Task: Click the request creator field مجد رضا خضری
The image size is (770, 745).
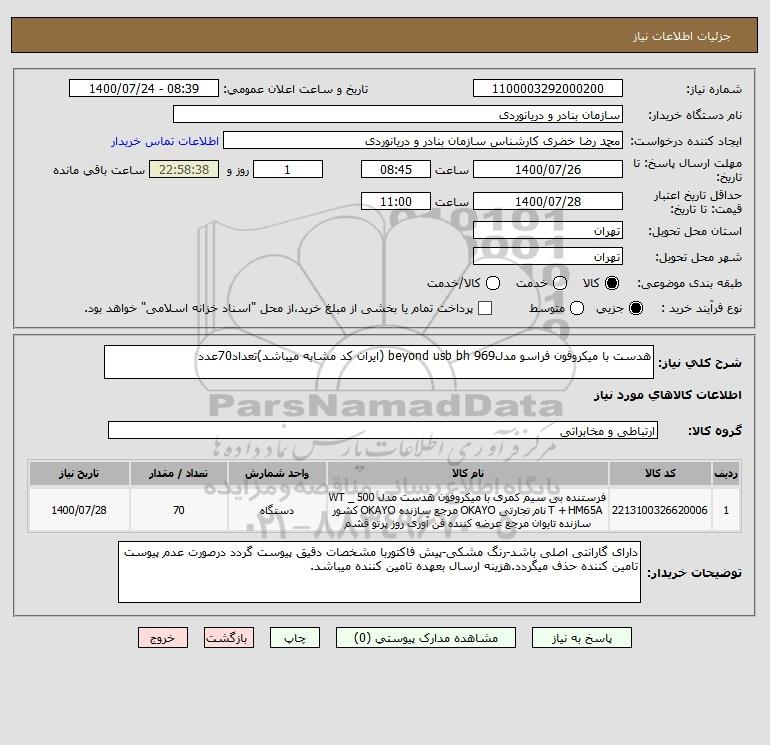Action: point(423,141)
